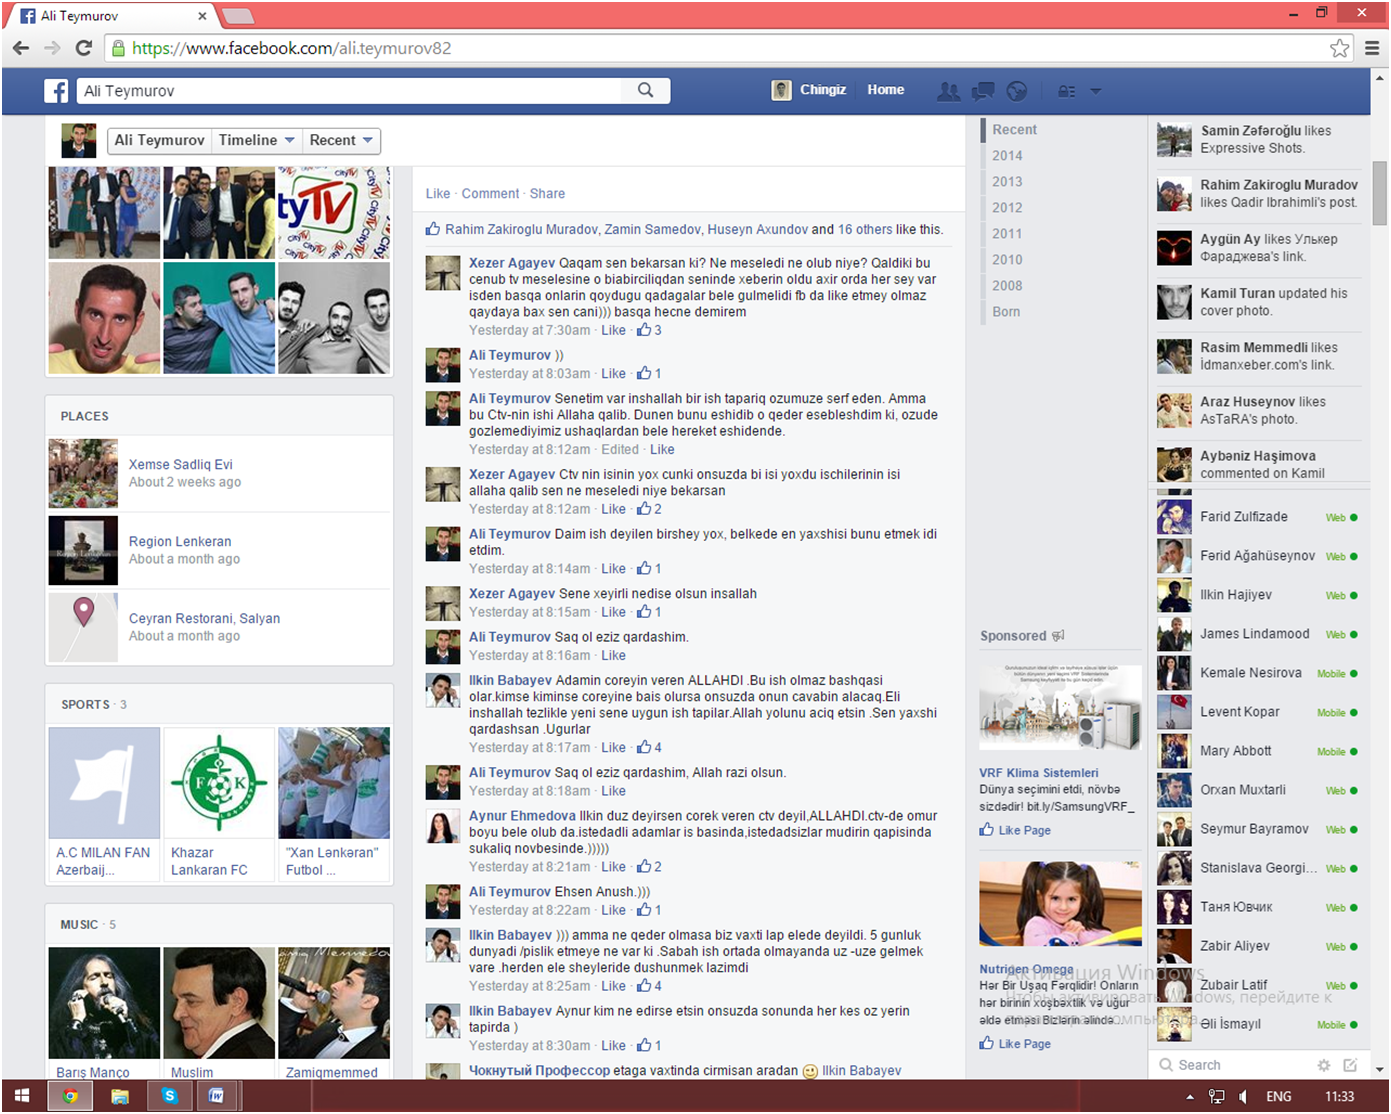Open the friend requests icon
Screen dimensions: 1391x1114
(x=948, y=91)
